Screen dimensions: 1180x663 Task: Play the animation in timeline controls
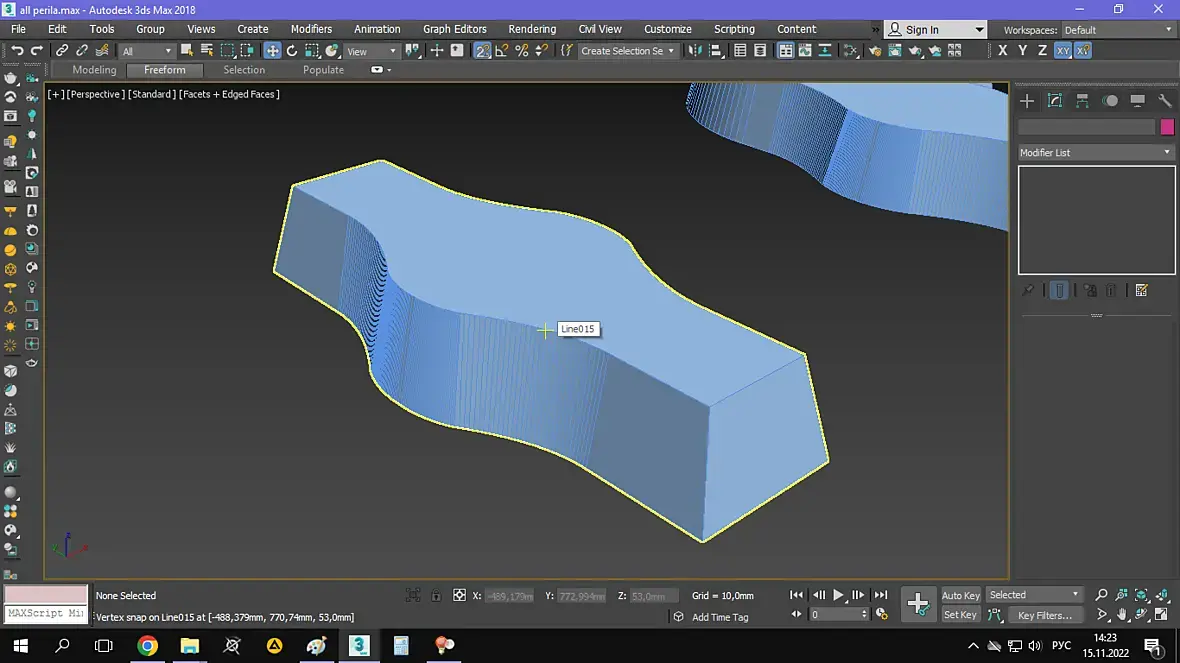tap(838, 595)
